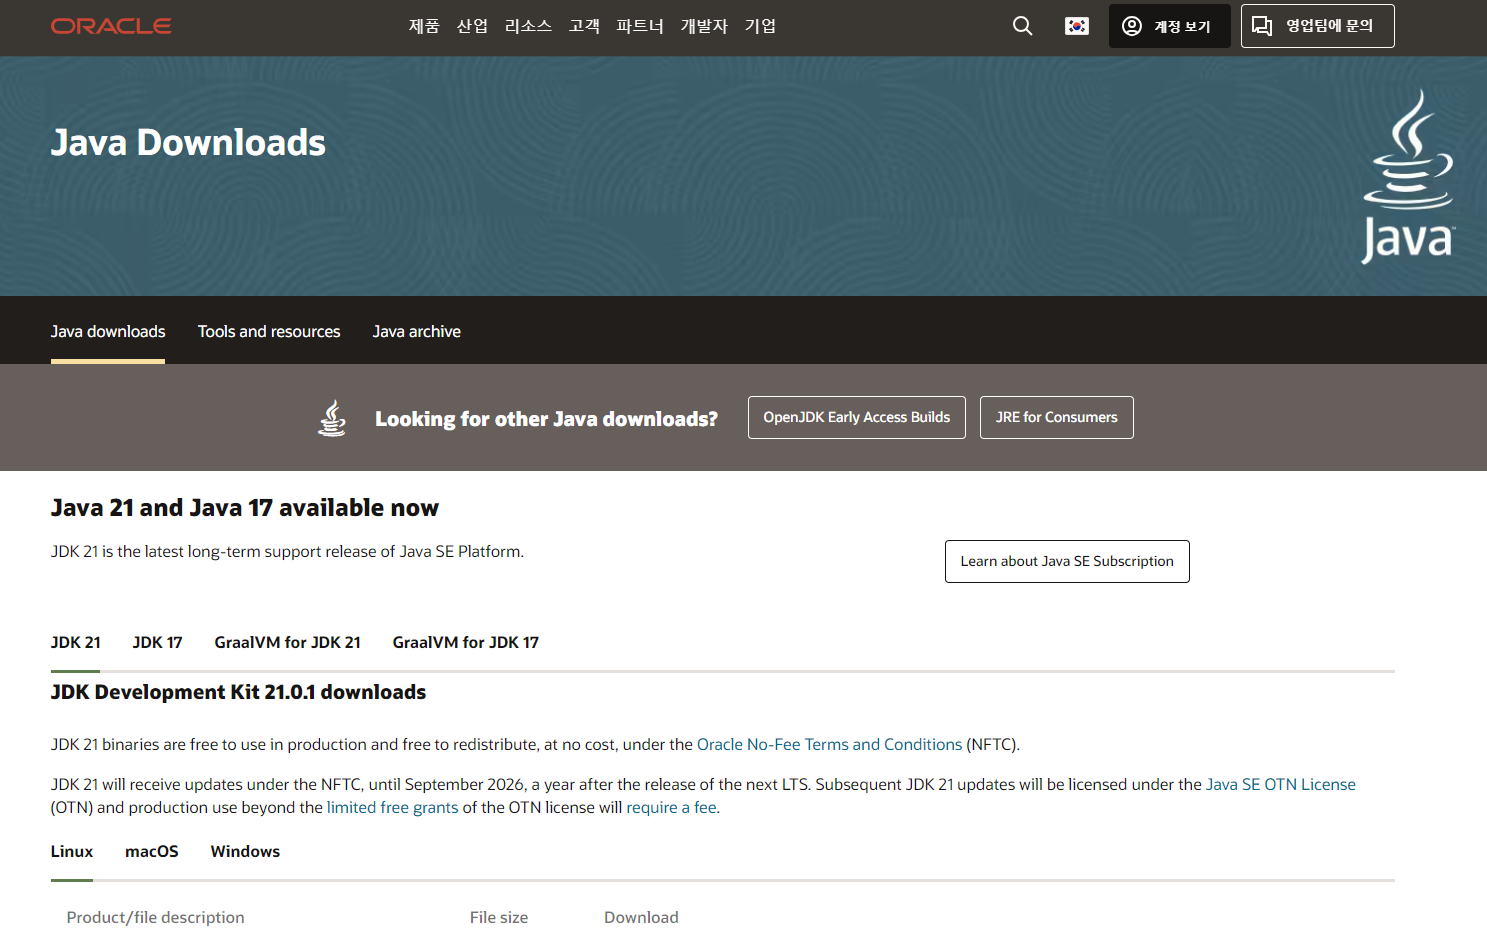Open the search magnifier icon
Screen dimensions: 1487x937
point(1022,26)
